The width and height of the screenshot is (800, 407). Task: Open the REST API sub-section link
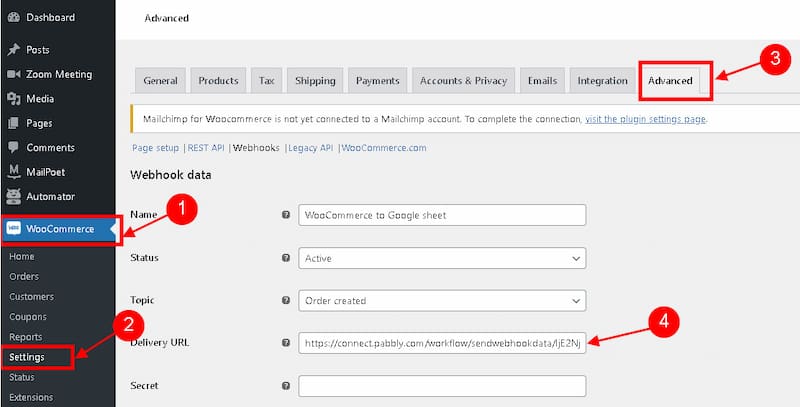pos(206,148)
